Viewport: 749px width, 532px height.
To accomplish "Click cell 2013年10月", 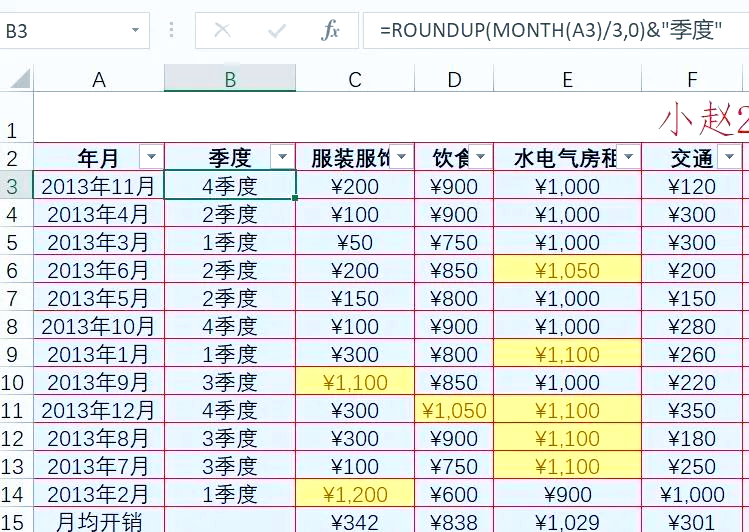I will [x=99, y=325].
